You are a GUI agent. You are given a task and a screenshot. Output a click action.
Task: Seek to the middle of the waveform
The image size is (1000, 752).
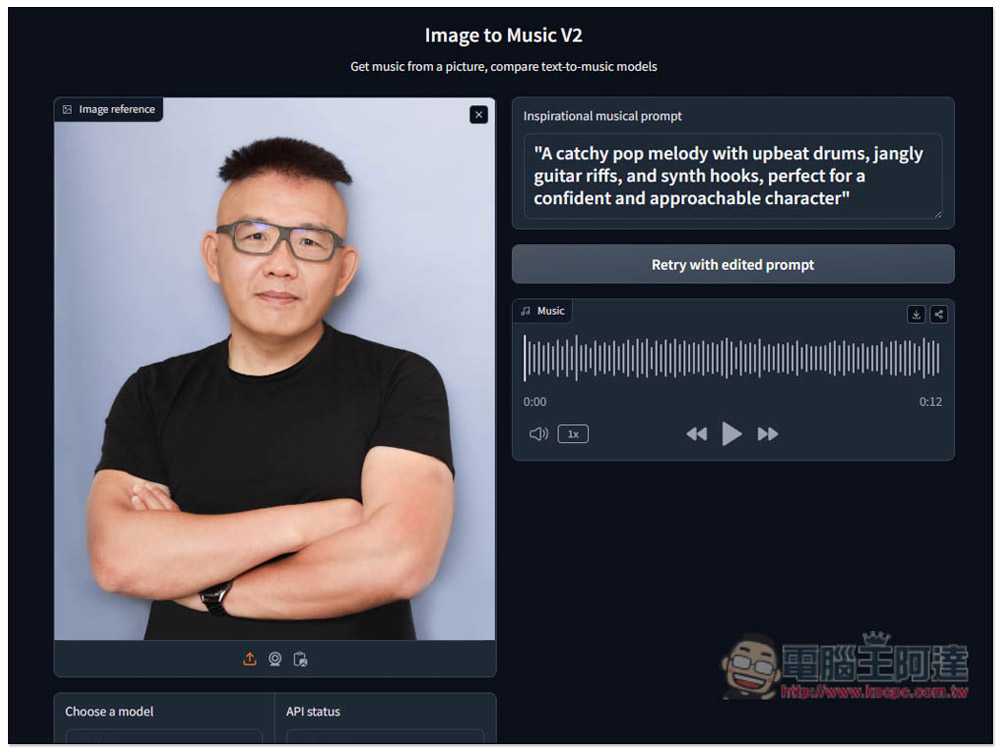[x=732, y=358]
